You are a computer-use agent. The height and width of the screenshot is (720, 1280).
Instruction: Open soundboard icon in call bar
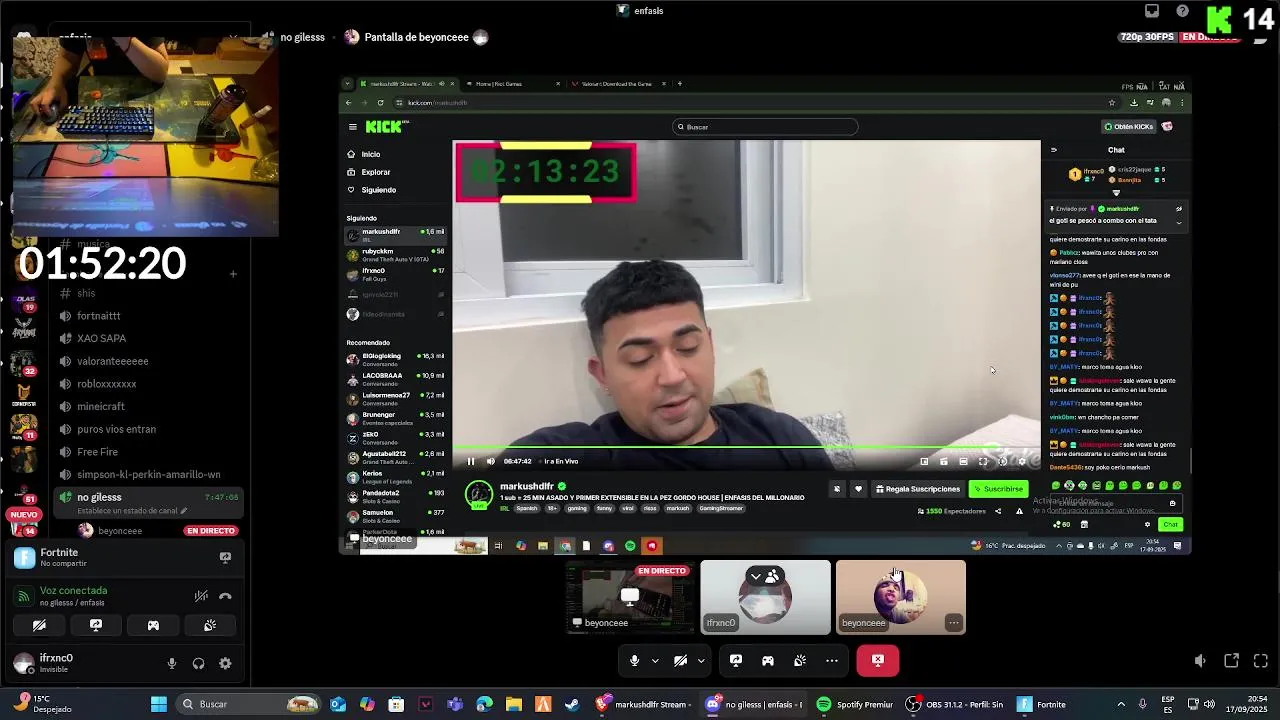coord(800,660)
